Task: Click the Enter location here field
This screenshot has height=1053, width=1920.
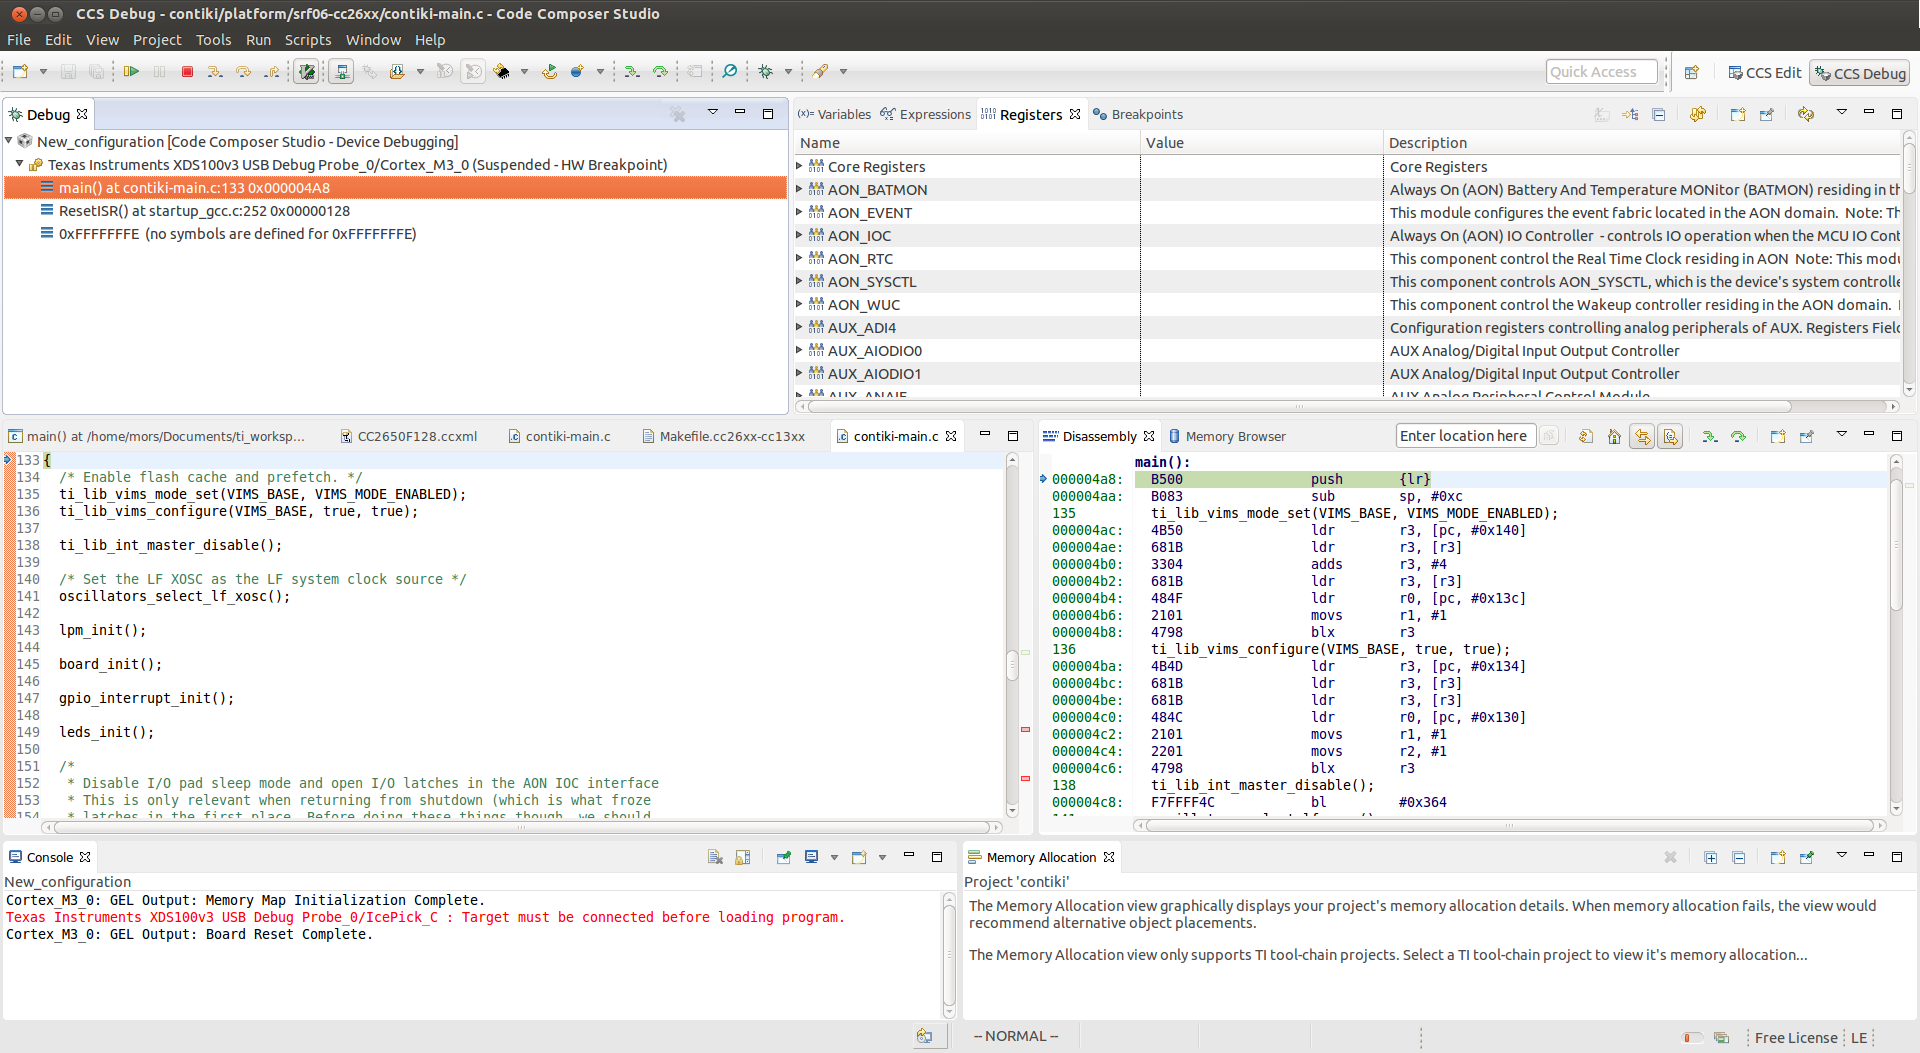Action: click(x=1463, y=436)
